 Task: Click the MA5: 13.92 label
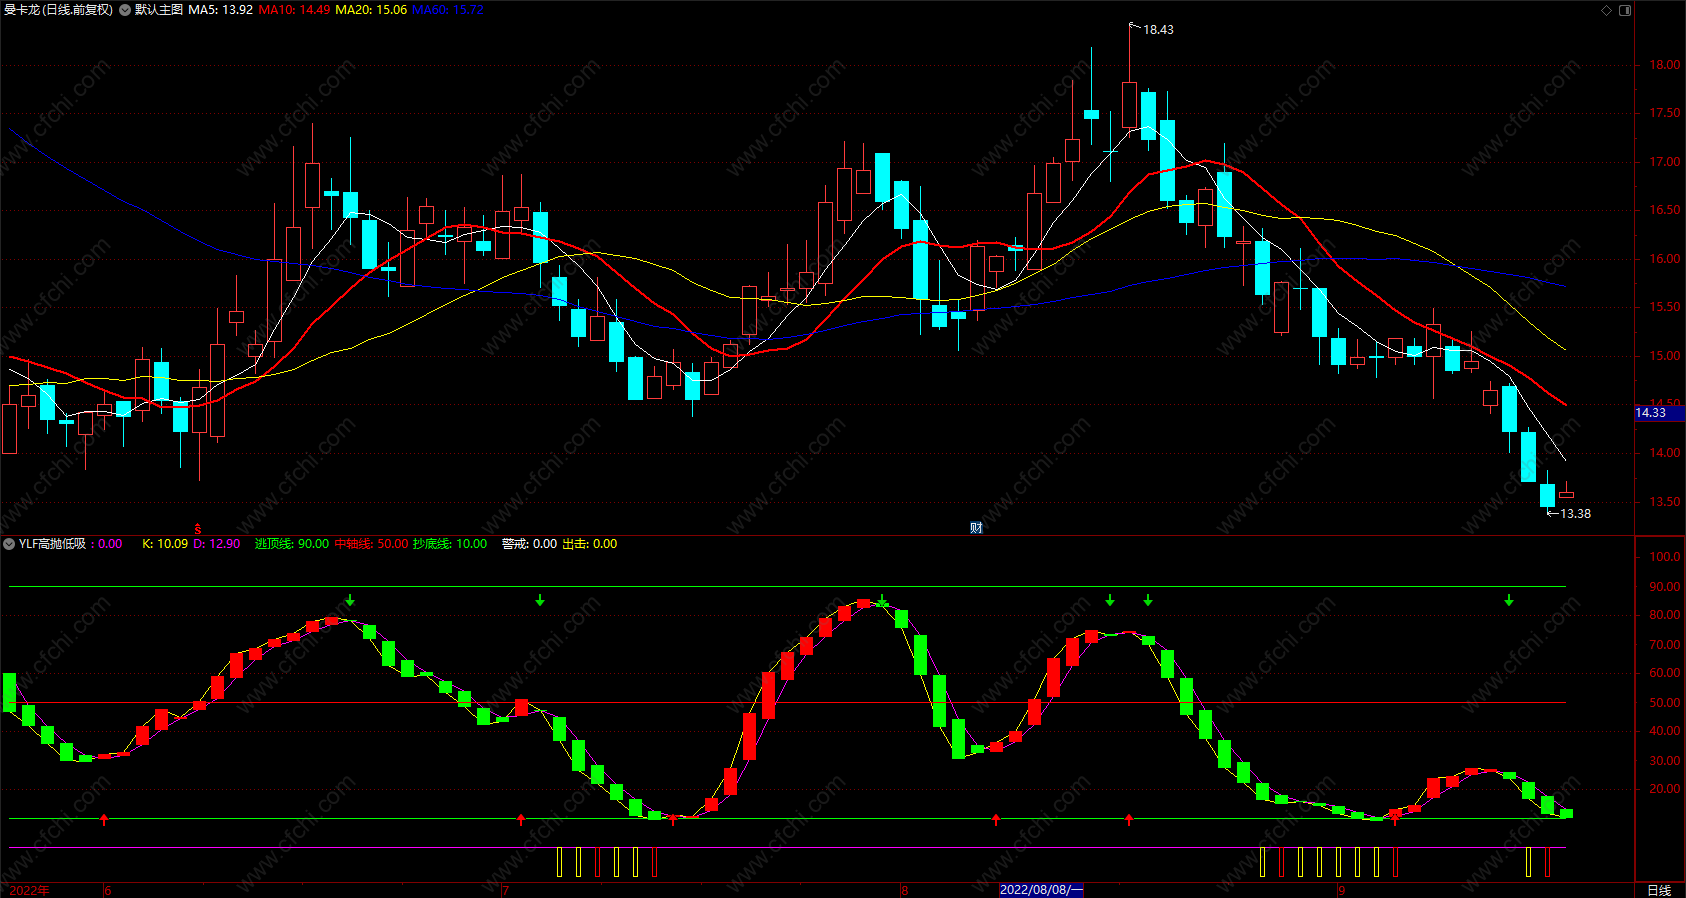click(x=220, y=10)
